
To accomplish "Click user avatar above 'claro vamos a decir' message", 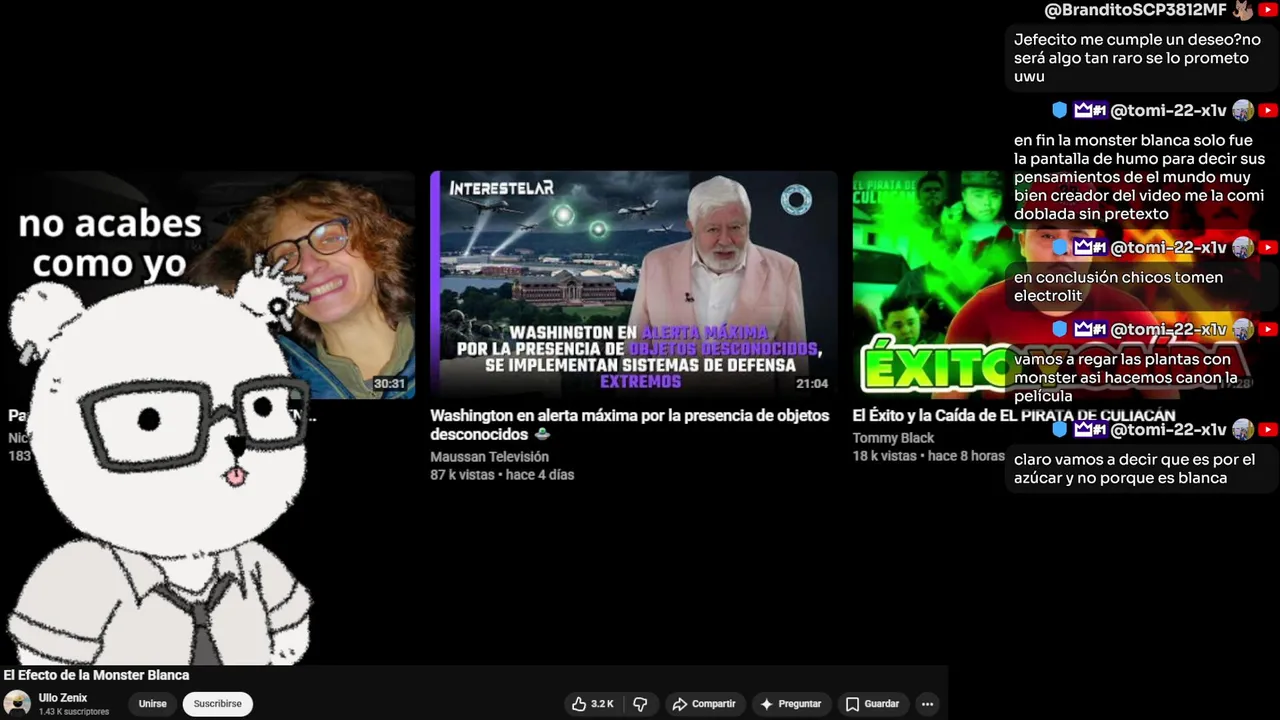I will coord(1243,429).
